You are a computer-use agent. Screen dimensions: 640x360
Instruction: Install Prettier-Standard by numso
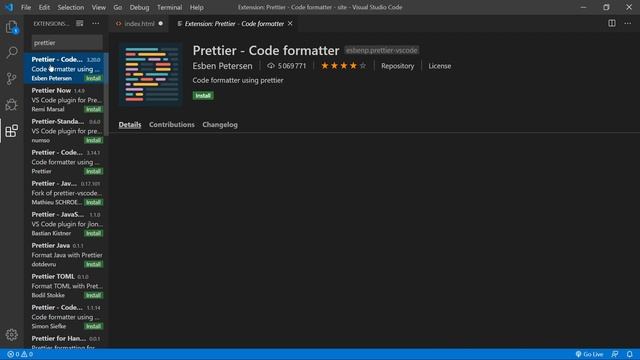coord(93,140)
